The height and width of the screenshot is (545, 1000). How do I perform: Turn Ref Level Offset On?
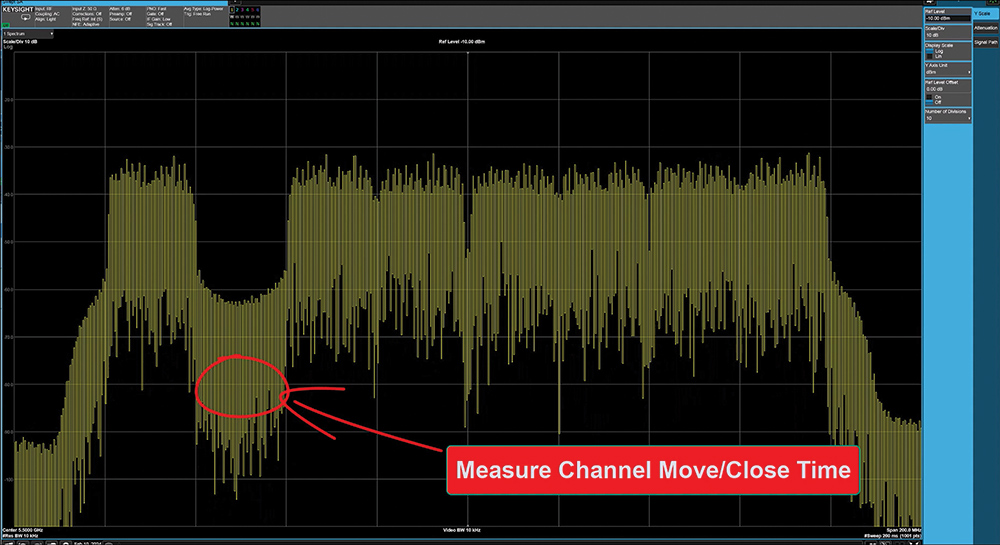(934, 97)
